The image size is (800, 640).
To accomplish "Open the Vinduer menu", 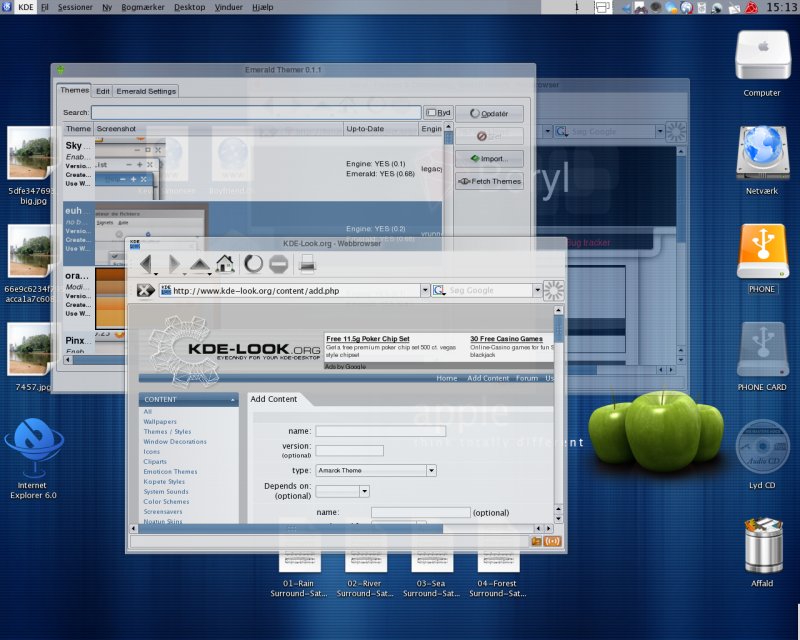I will click(x=229, y=7).
